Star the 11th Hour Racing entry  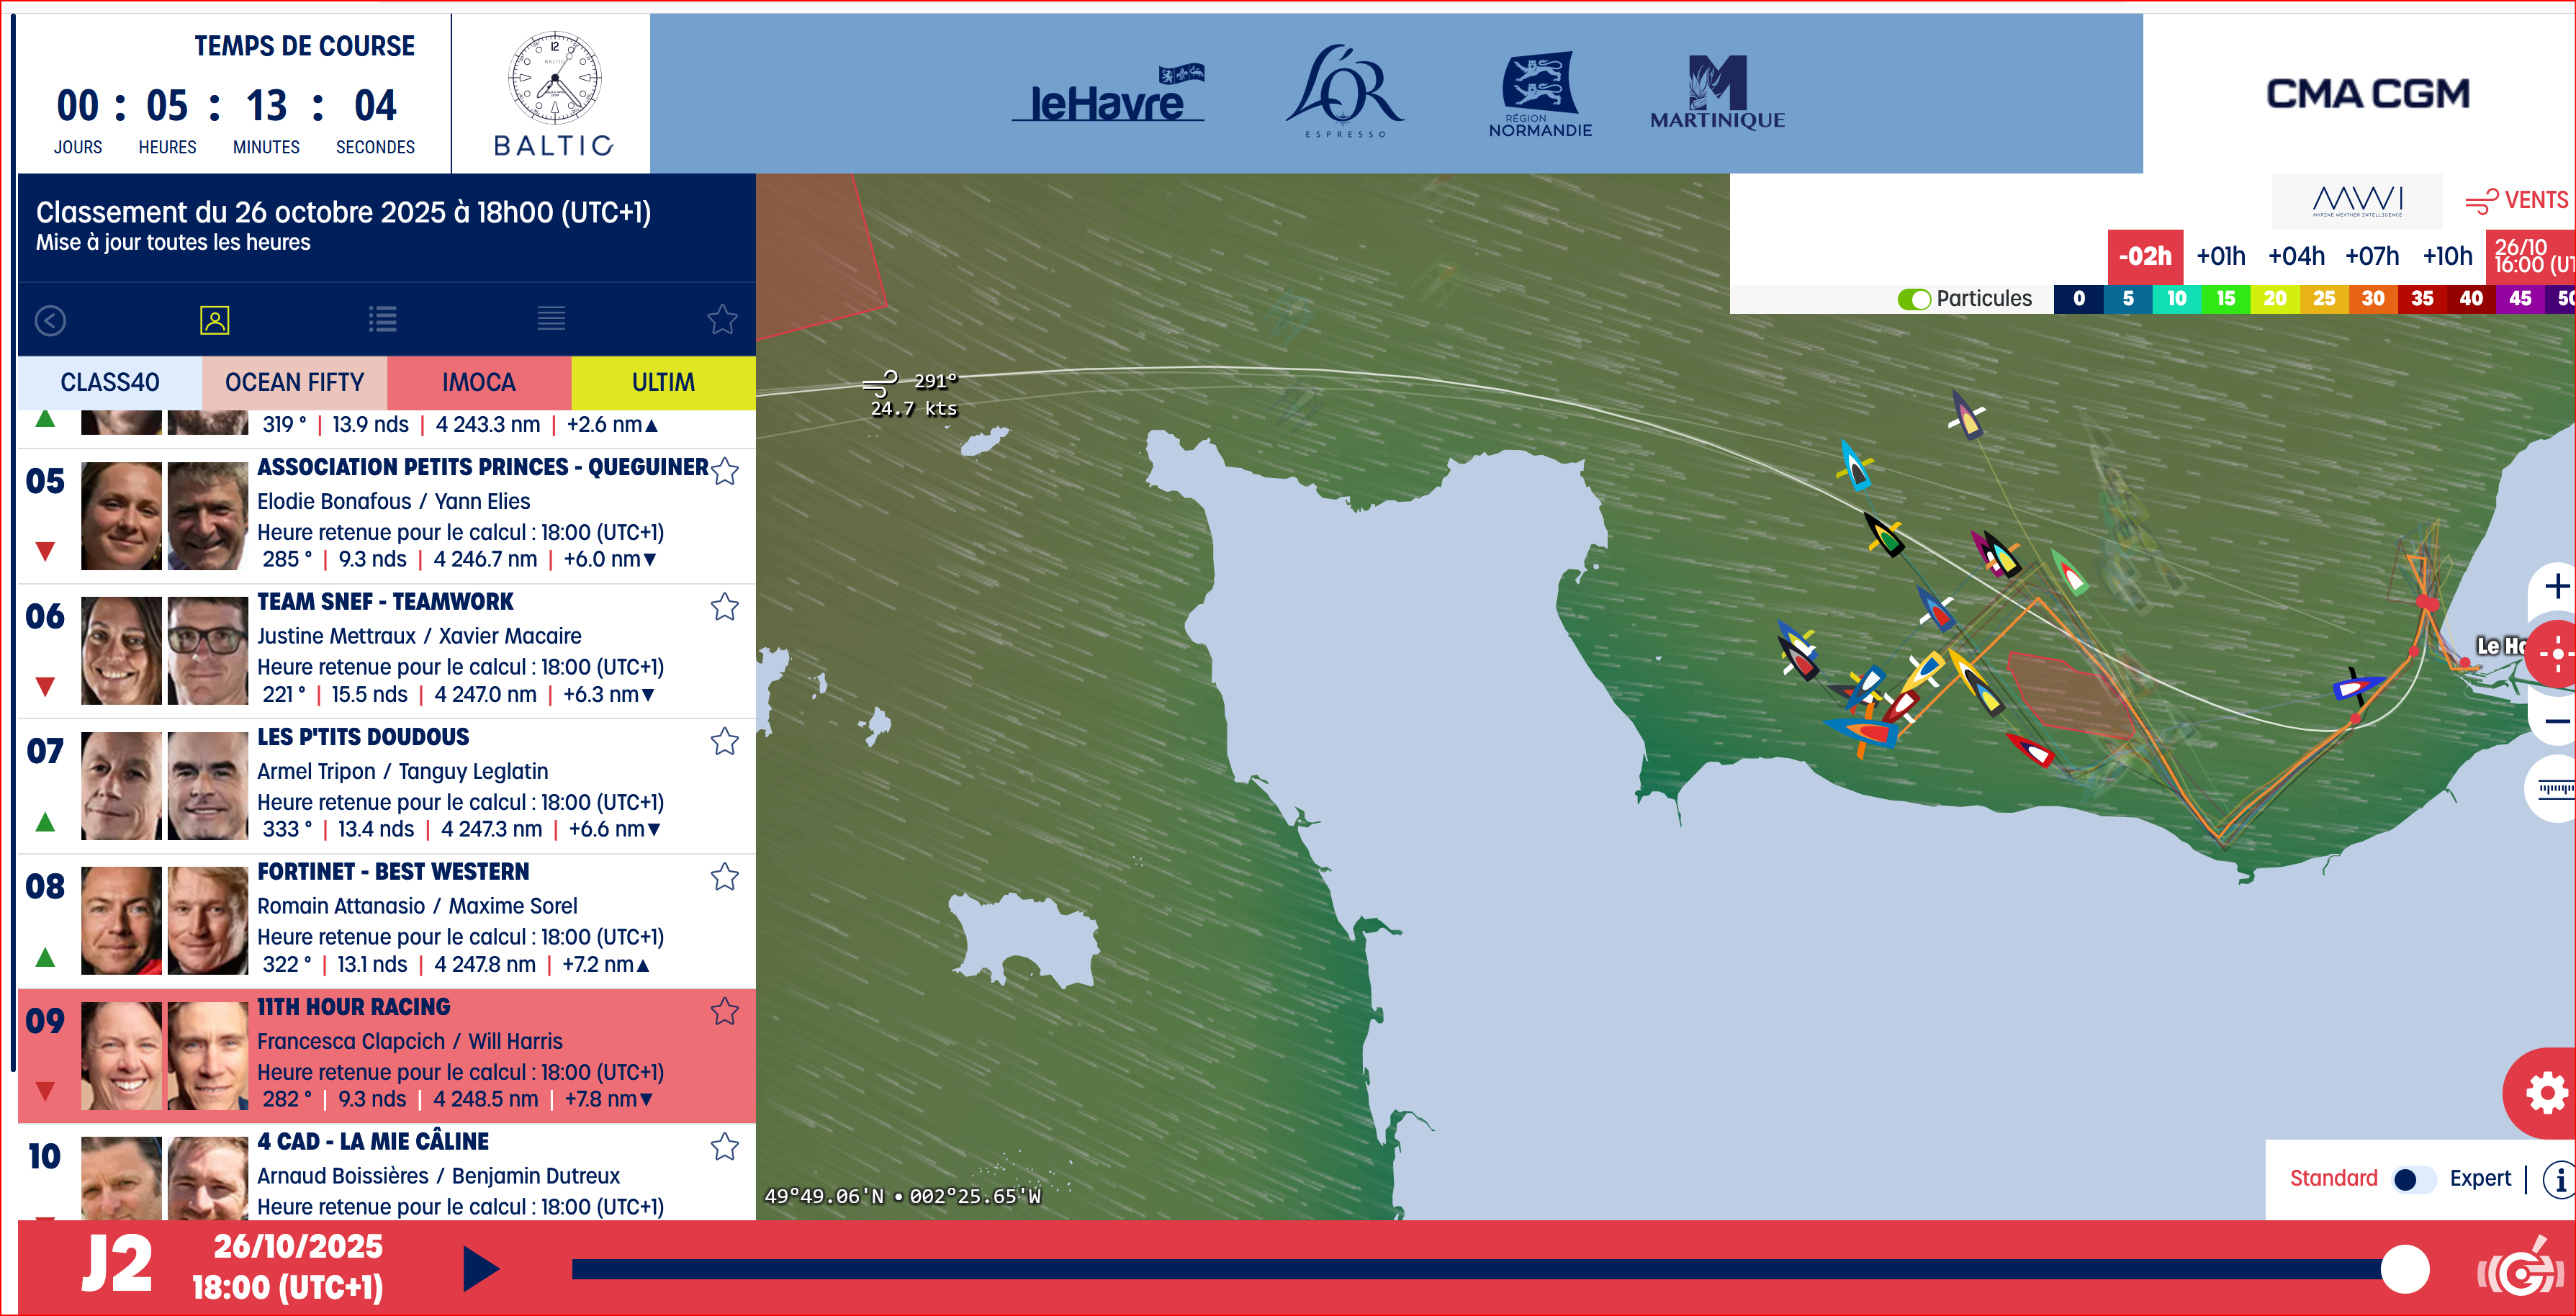tap(724, 1012)
